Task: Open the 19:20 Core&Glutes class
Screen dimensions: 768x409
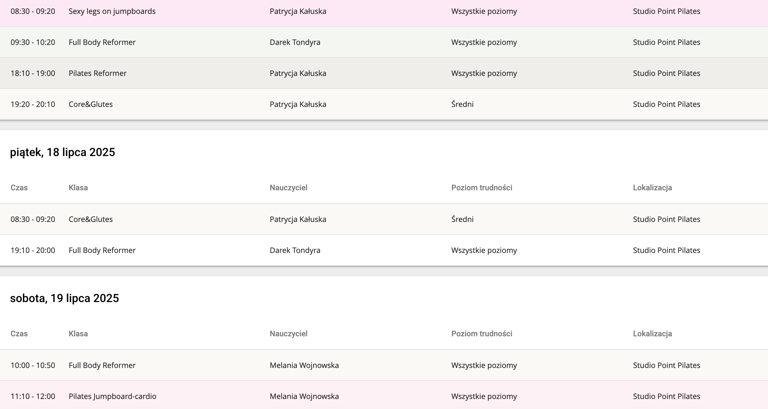Action: [x=90, y=105]
